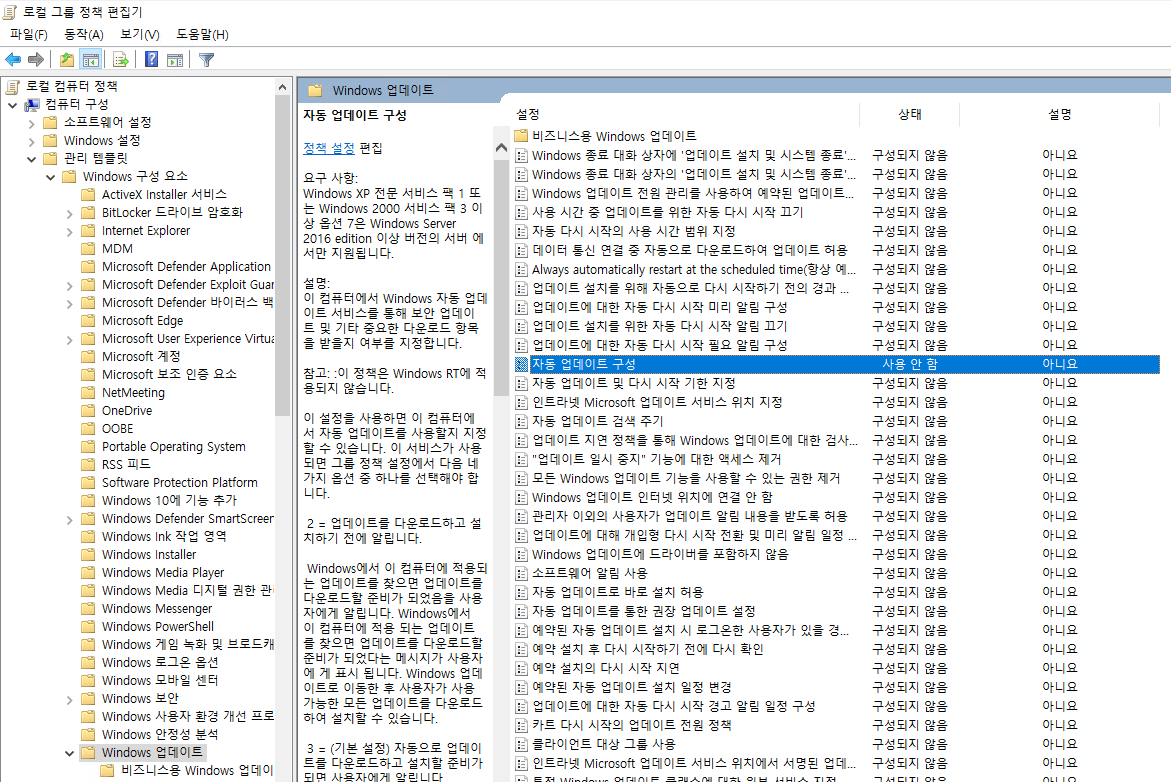This screenshot has width=1171, height=782.
Task: Open the 도움말(H) menu
Action: click(x=202, y=34)
